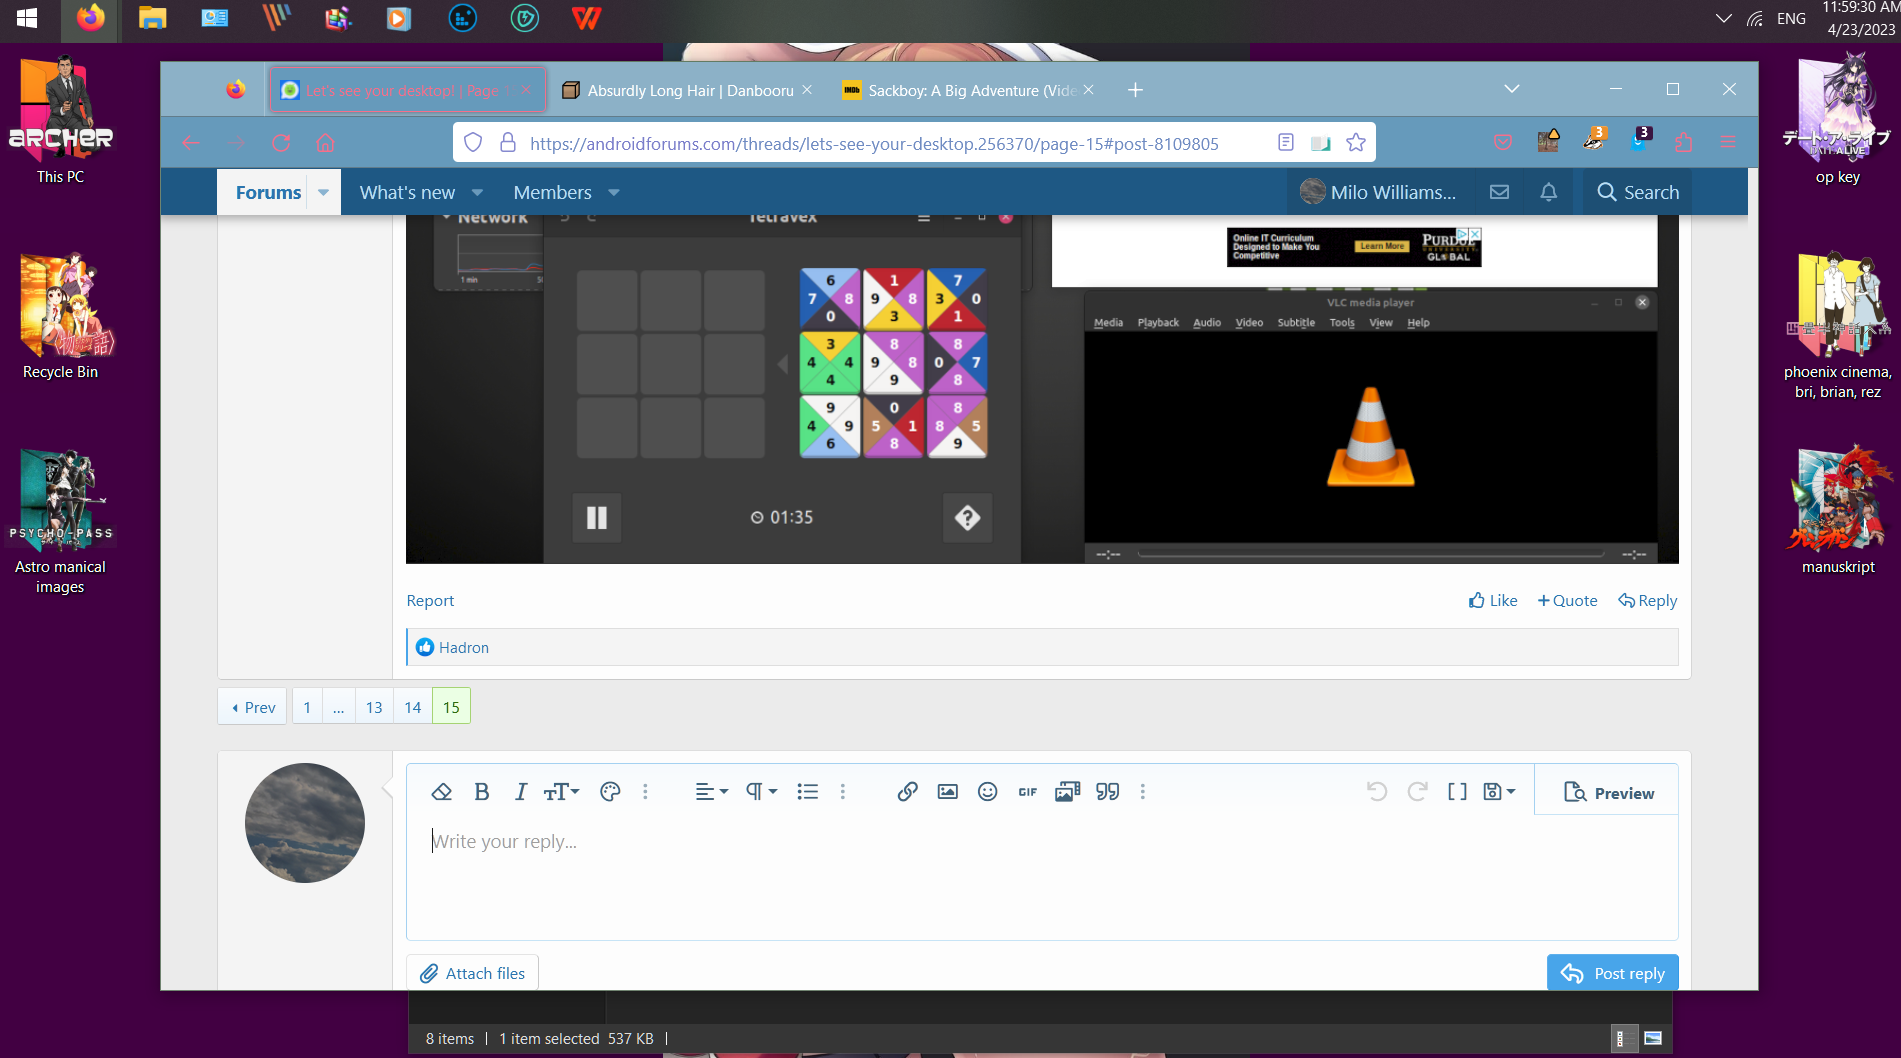
Task: Click the Insert quote icon
Action: (x=1107, y=792)
